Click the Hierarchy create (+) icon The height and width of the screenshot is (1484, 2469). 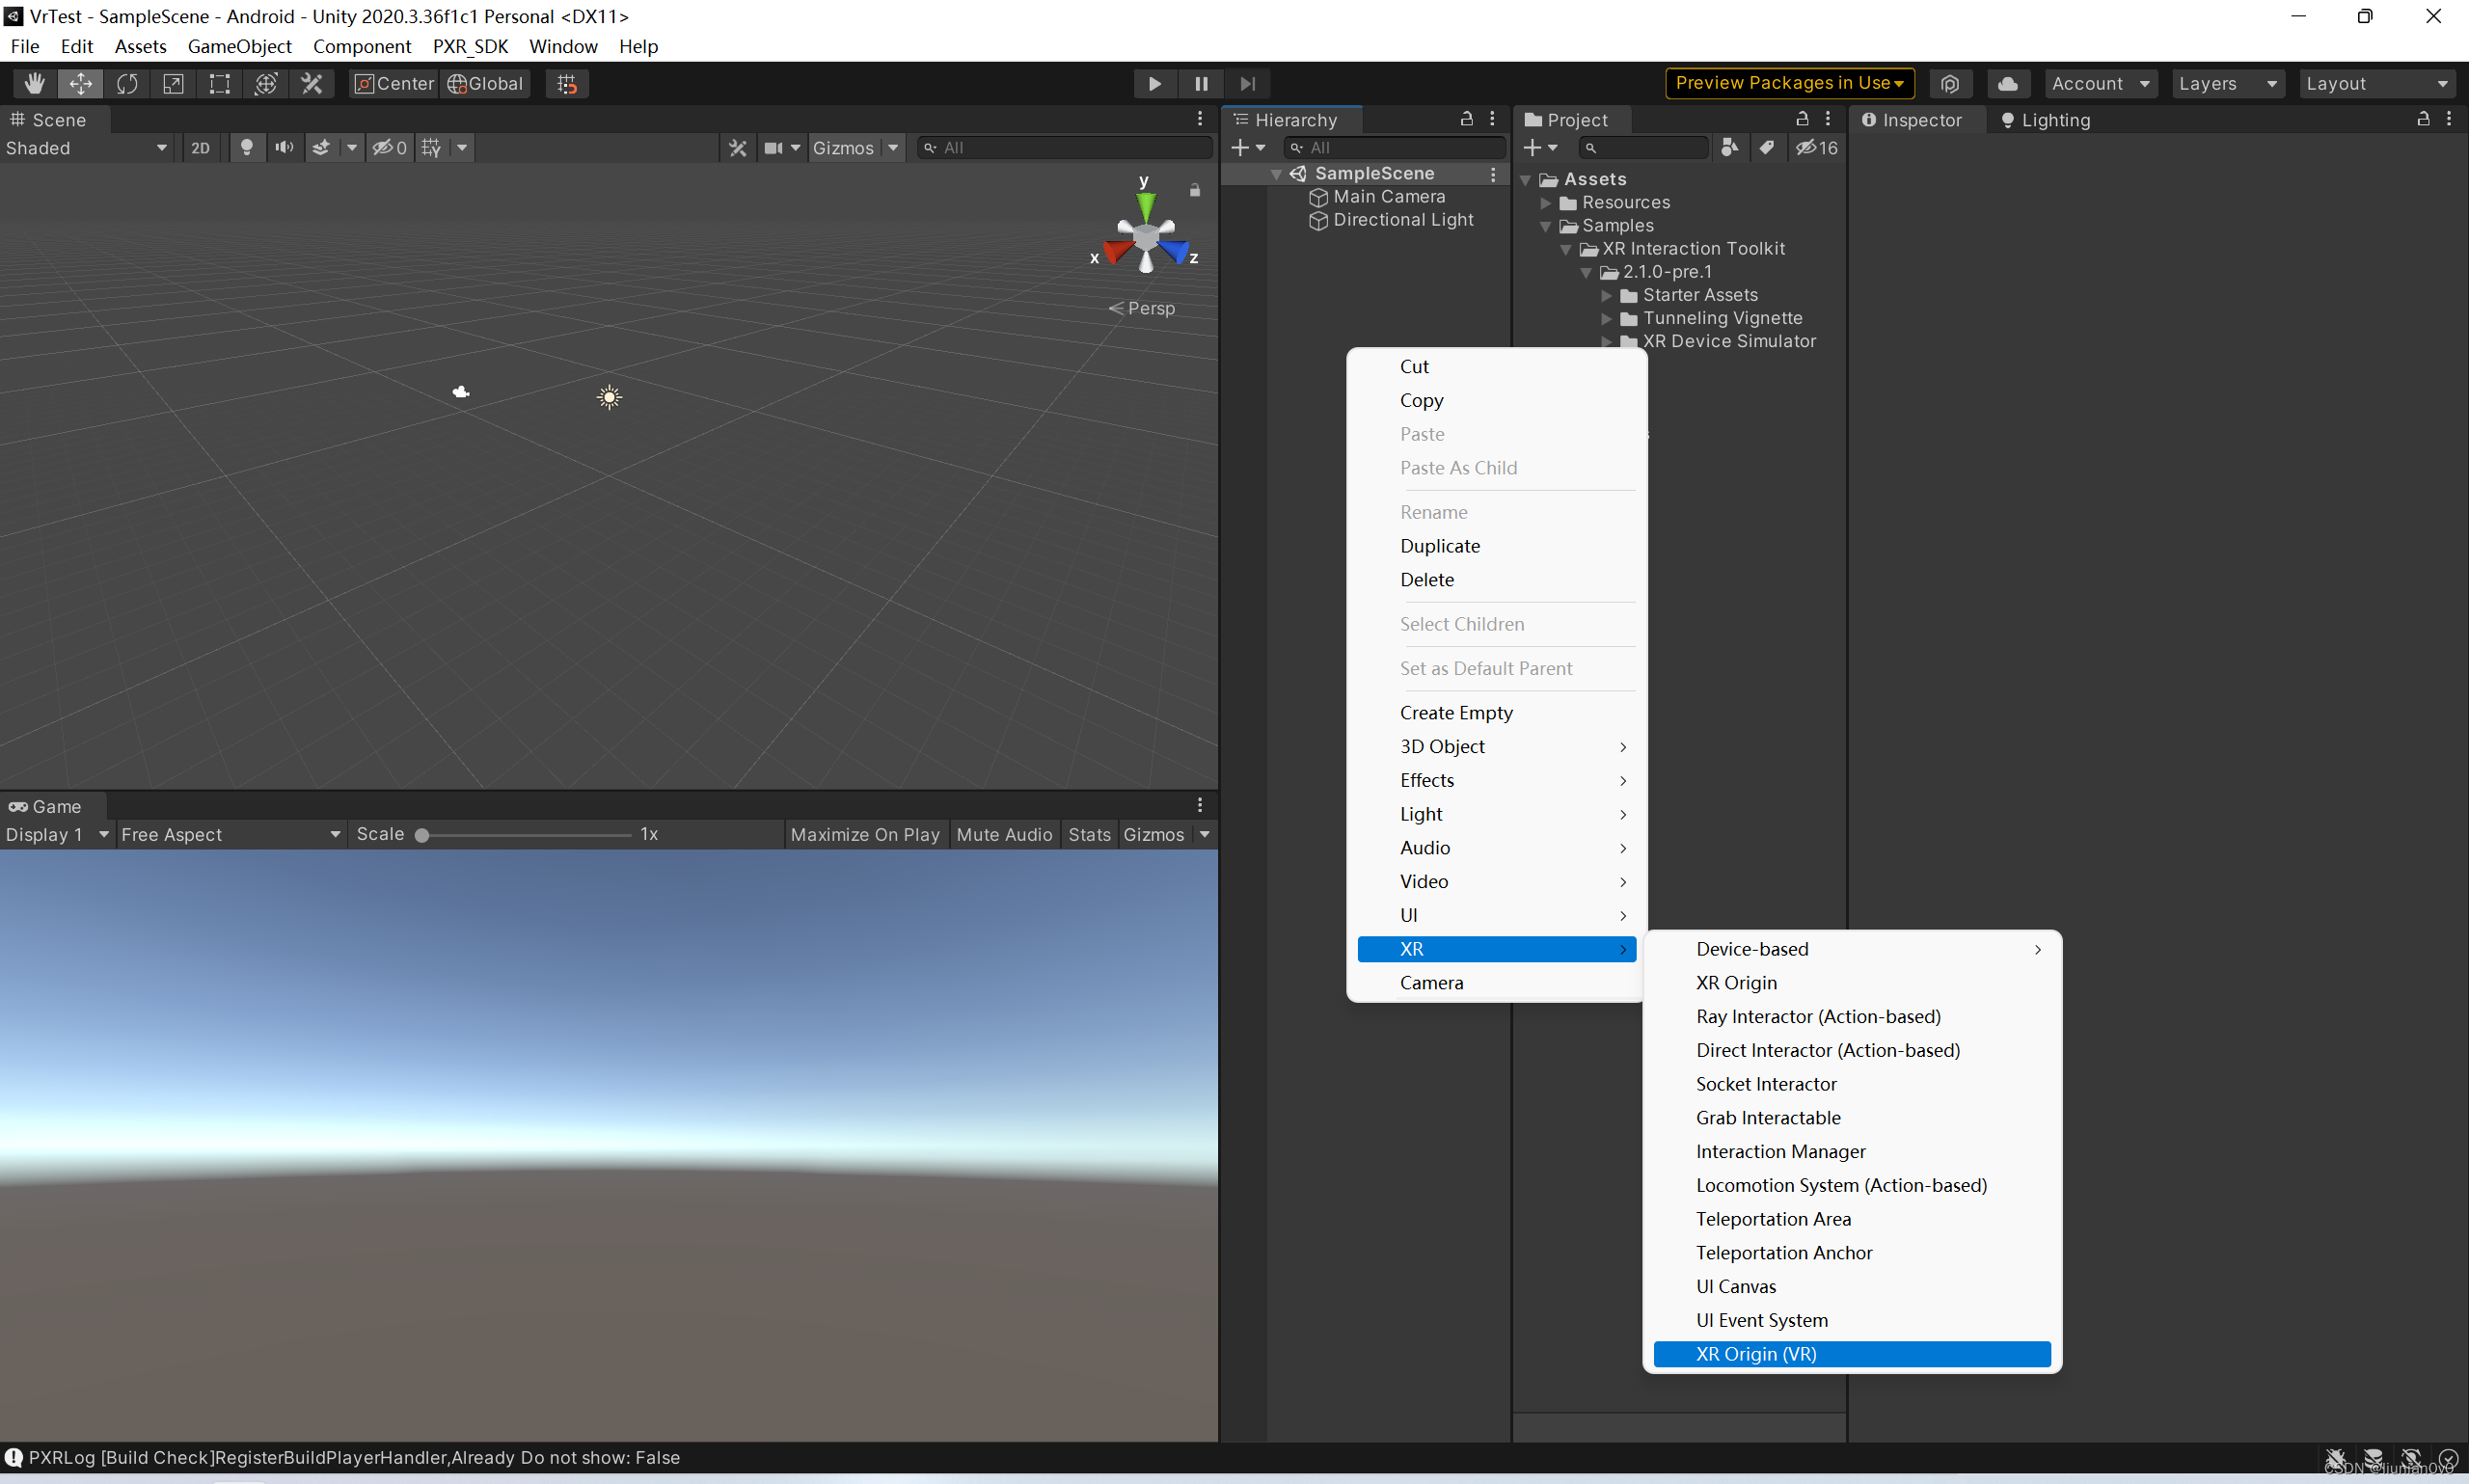(1243, 147)
